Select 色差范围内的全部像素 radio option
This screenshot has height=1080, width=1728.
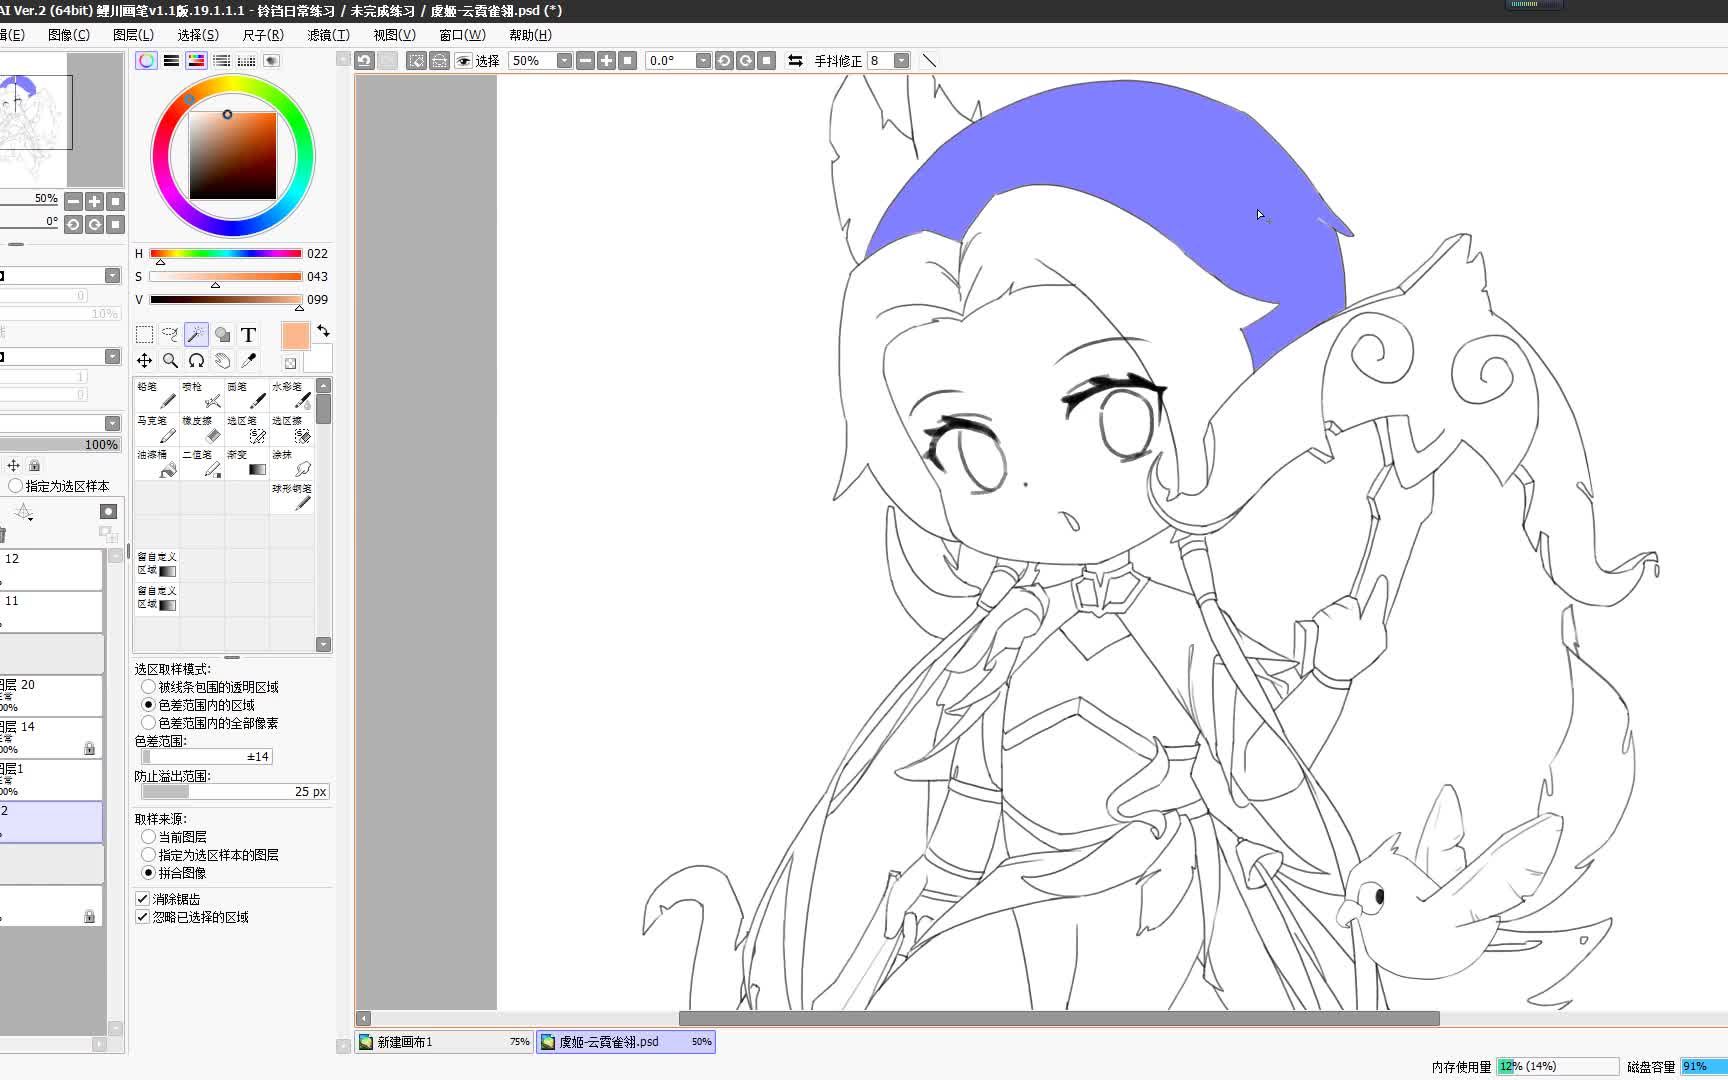[149, 723]
